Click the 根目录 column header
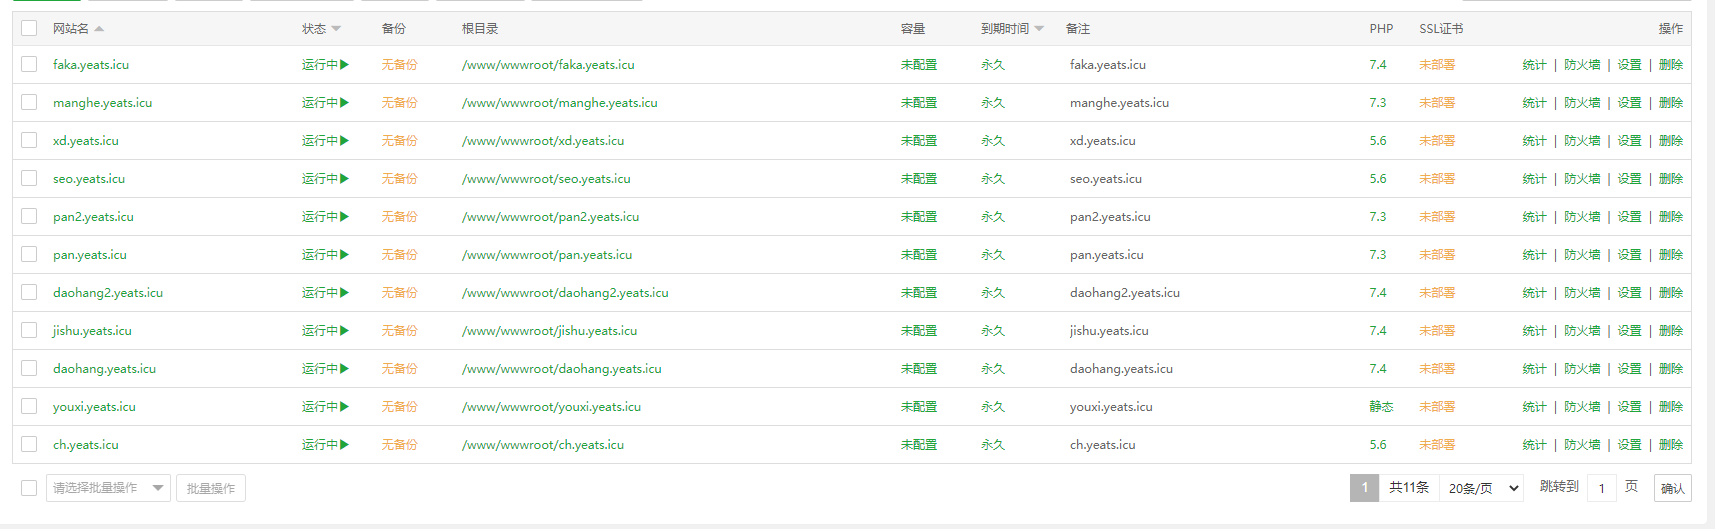The width and height of the screenshot is (1715, 529). click(x=480, y=29)
